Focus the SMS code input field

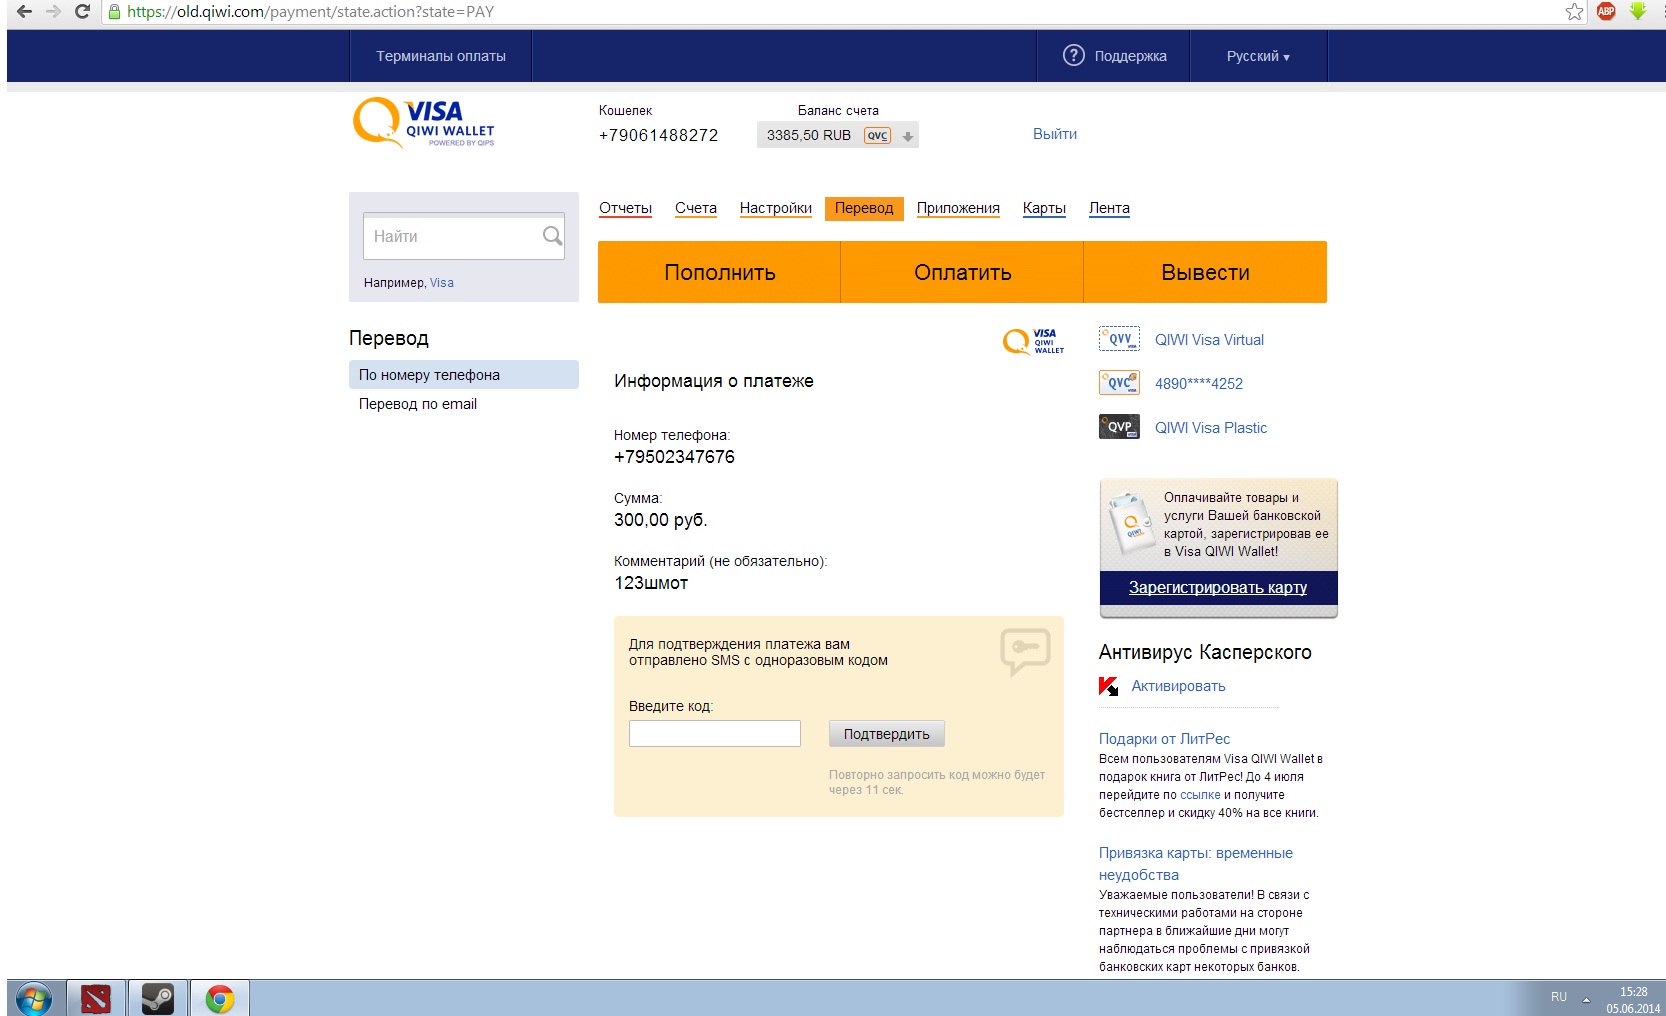[714, 734]
